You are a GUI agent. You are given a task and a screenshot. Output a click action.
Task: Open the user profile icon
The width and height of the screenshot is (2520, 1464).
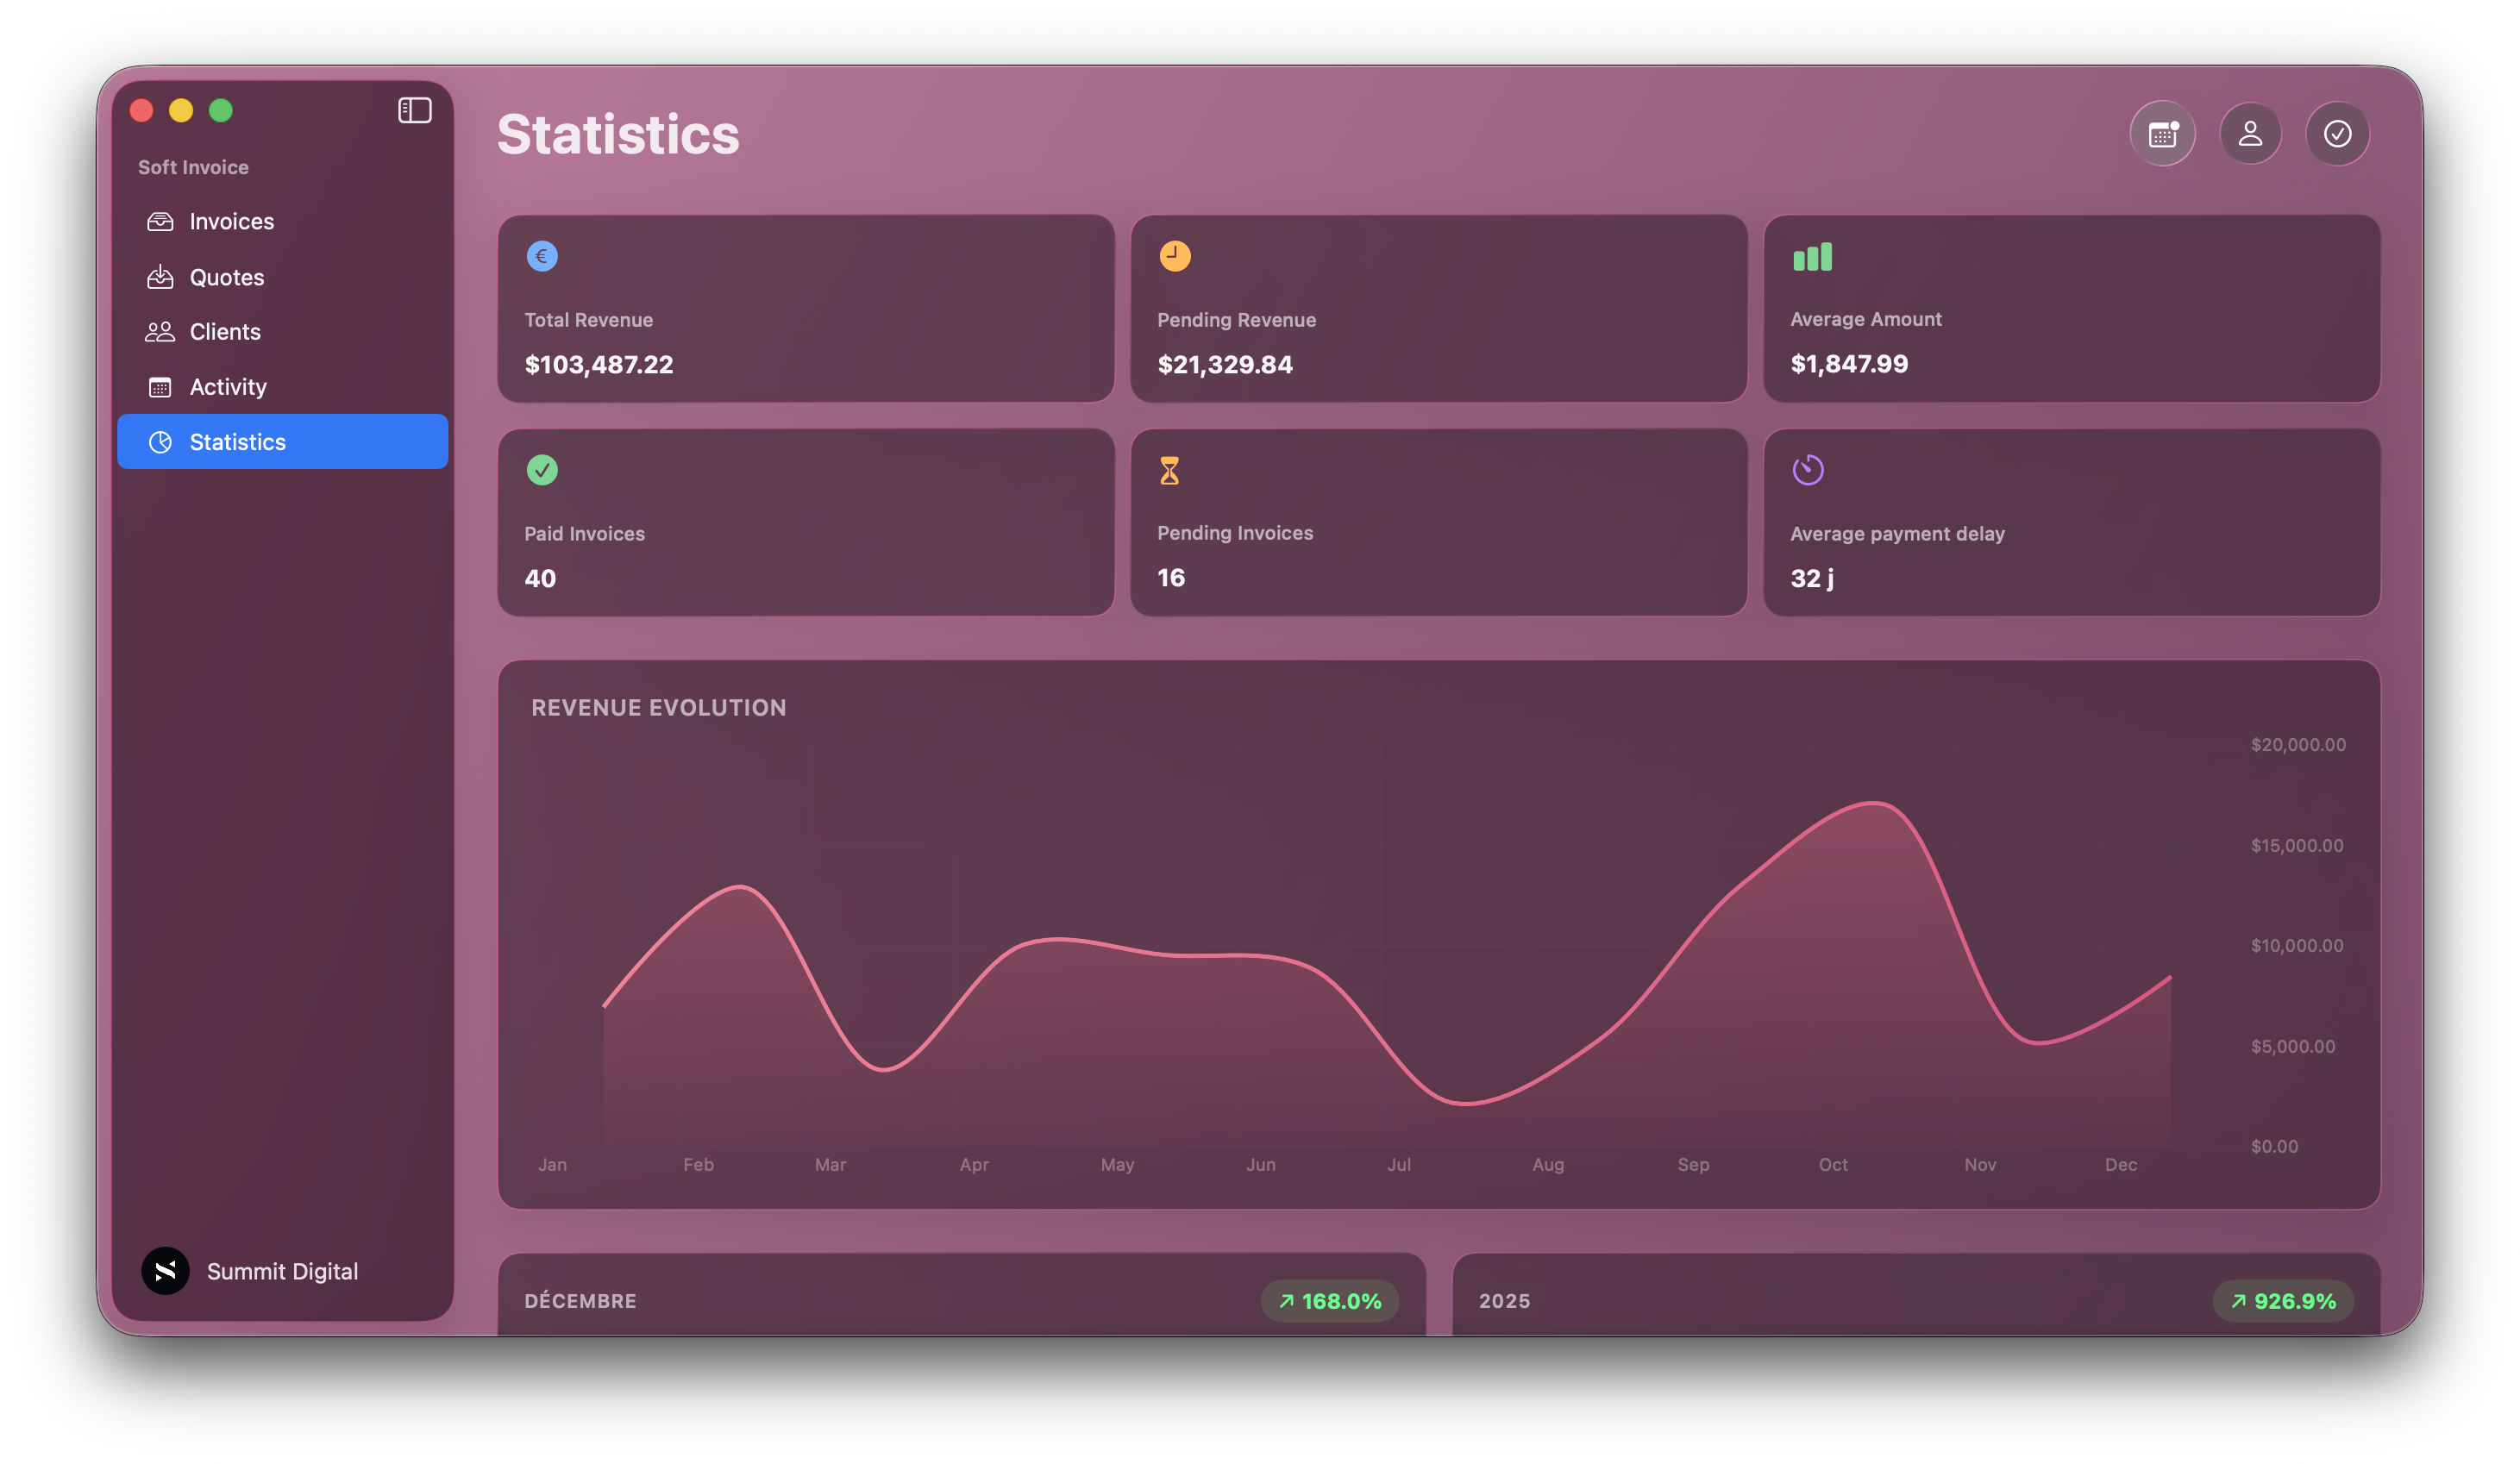(x=2250, y=133)
